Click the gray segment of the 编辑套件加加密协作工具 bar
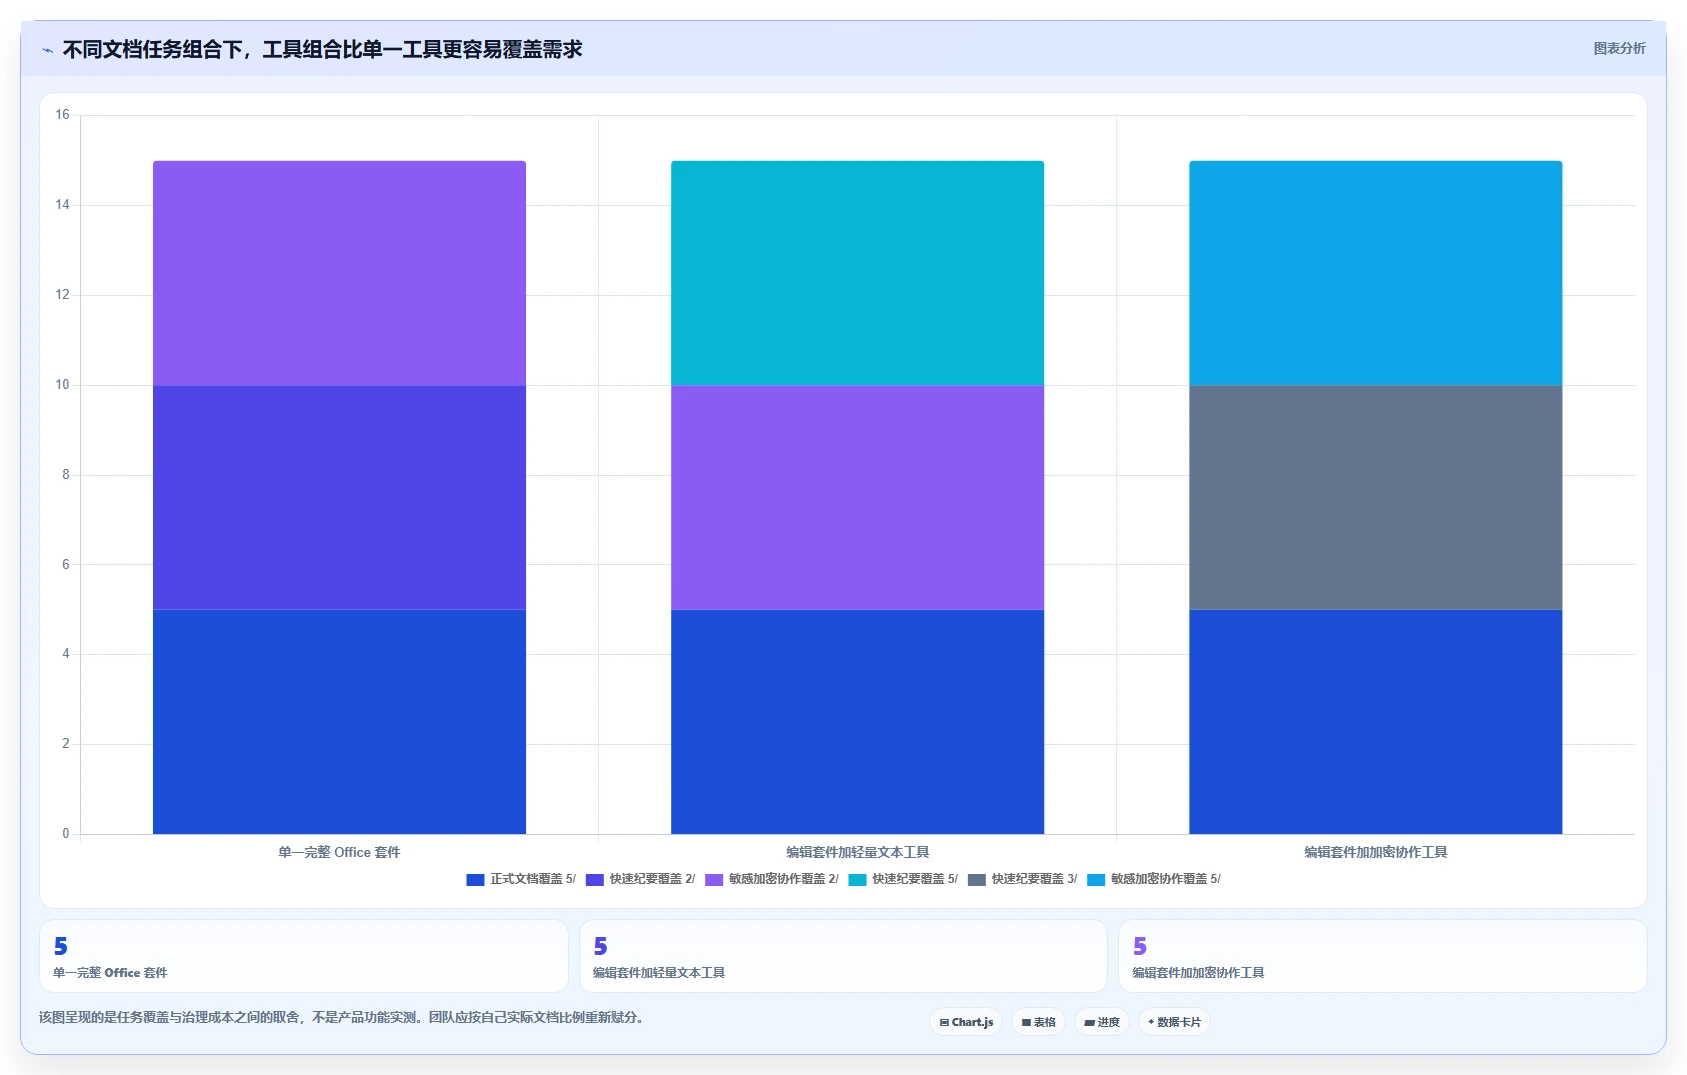This screenshot has height=1075, width=1687. point(1375,497)
